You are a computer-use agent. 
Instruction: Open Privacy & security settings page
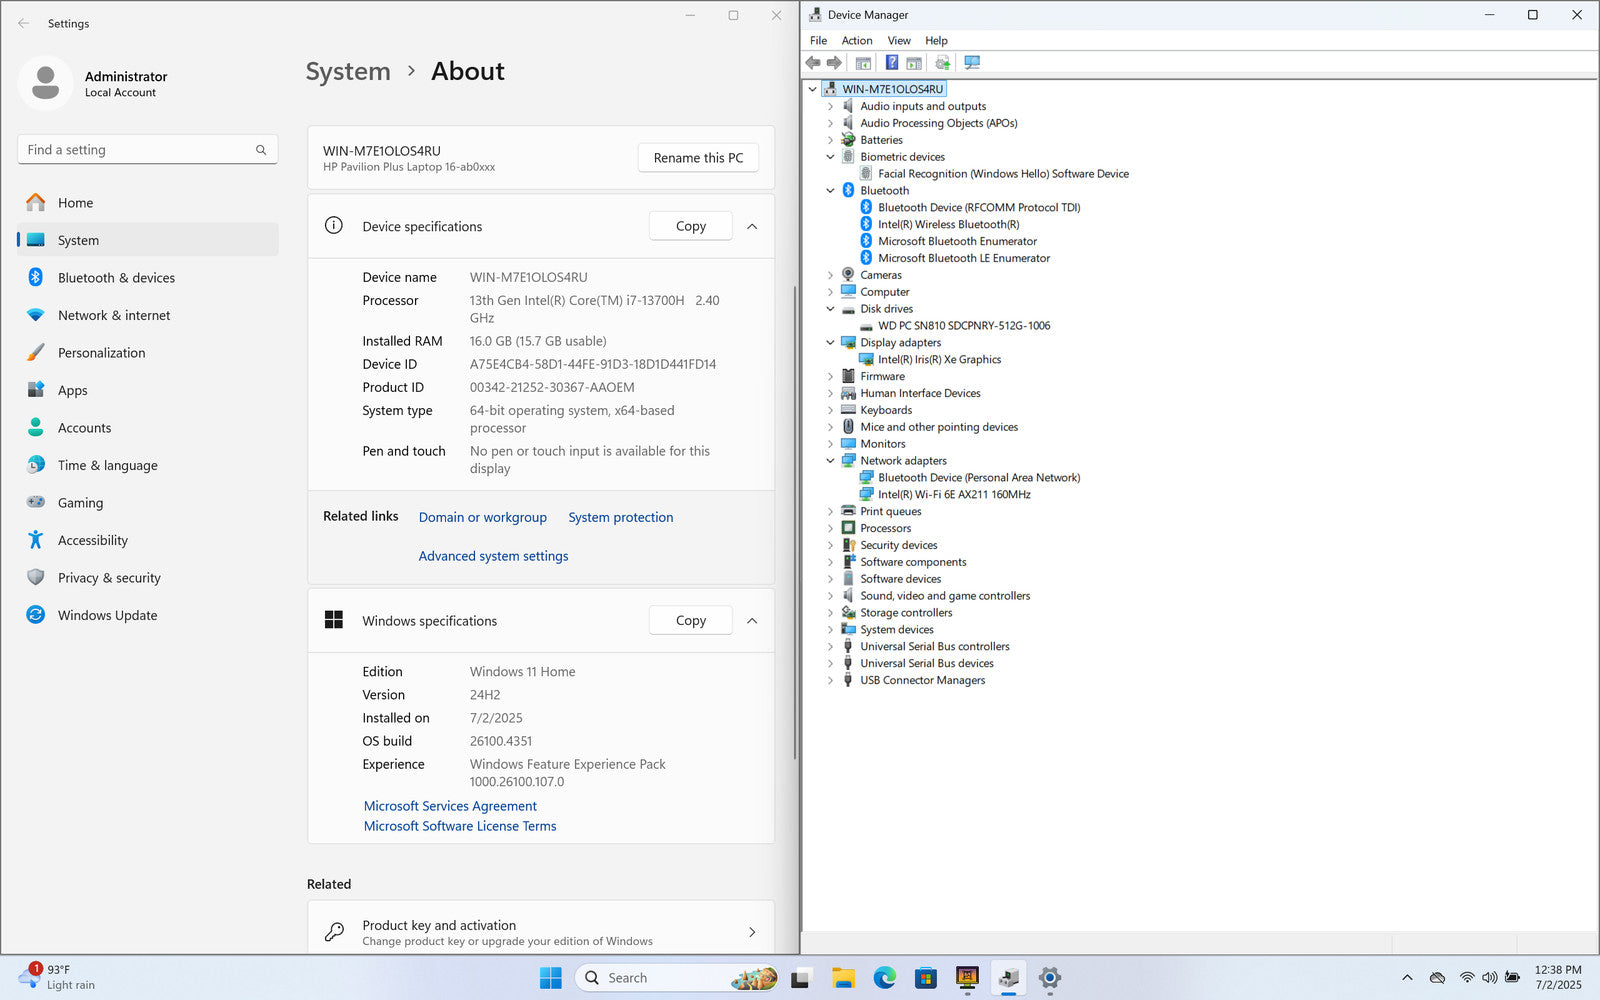[x=109, y=578]
